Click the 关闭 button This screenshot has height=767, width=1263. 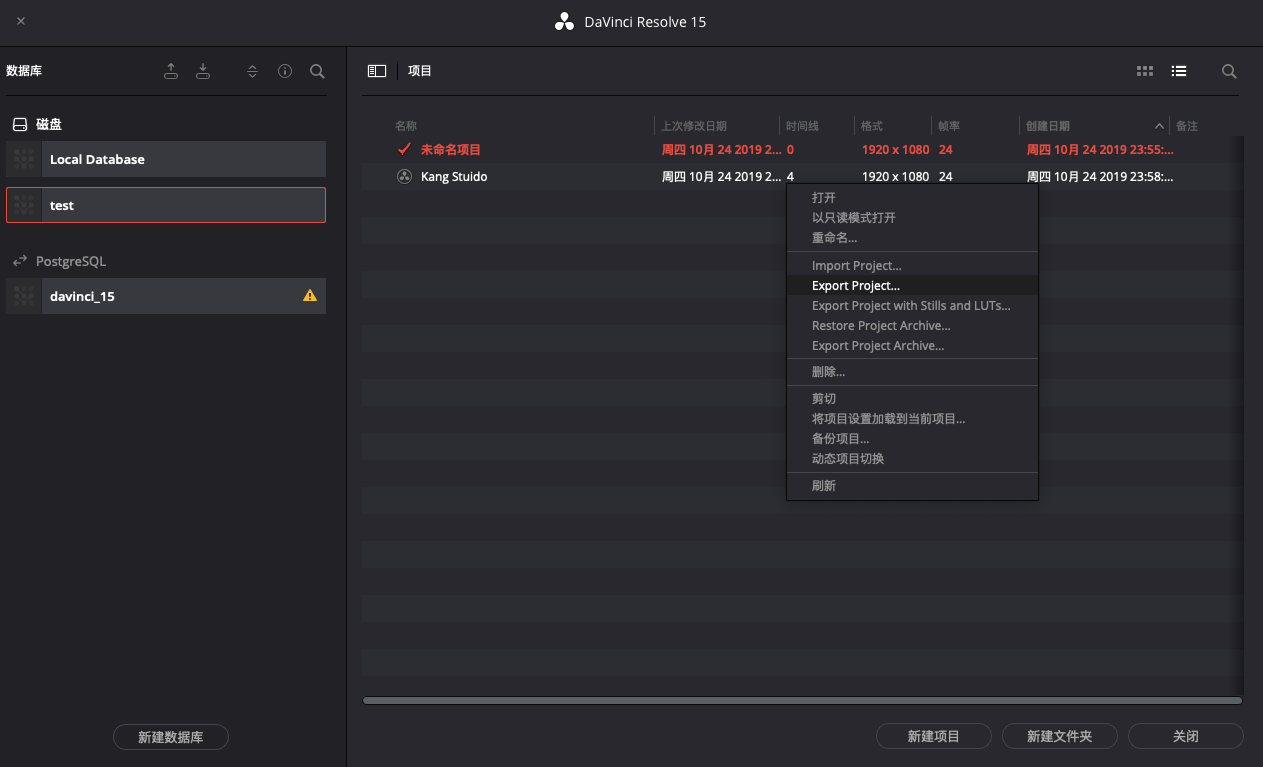tap(1186, 736)
